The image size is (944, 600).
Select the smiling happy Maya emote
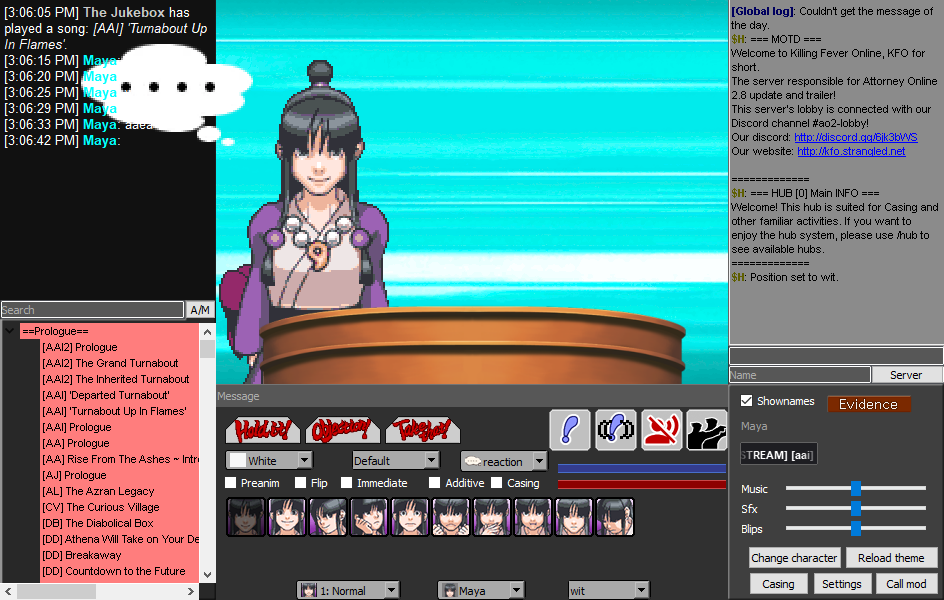pos(287,517)
